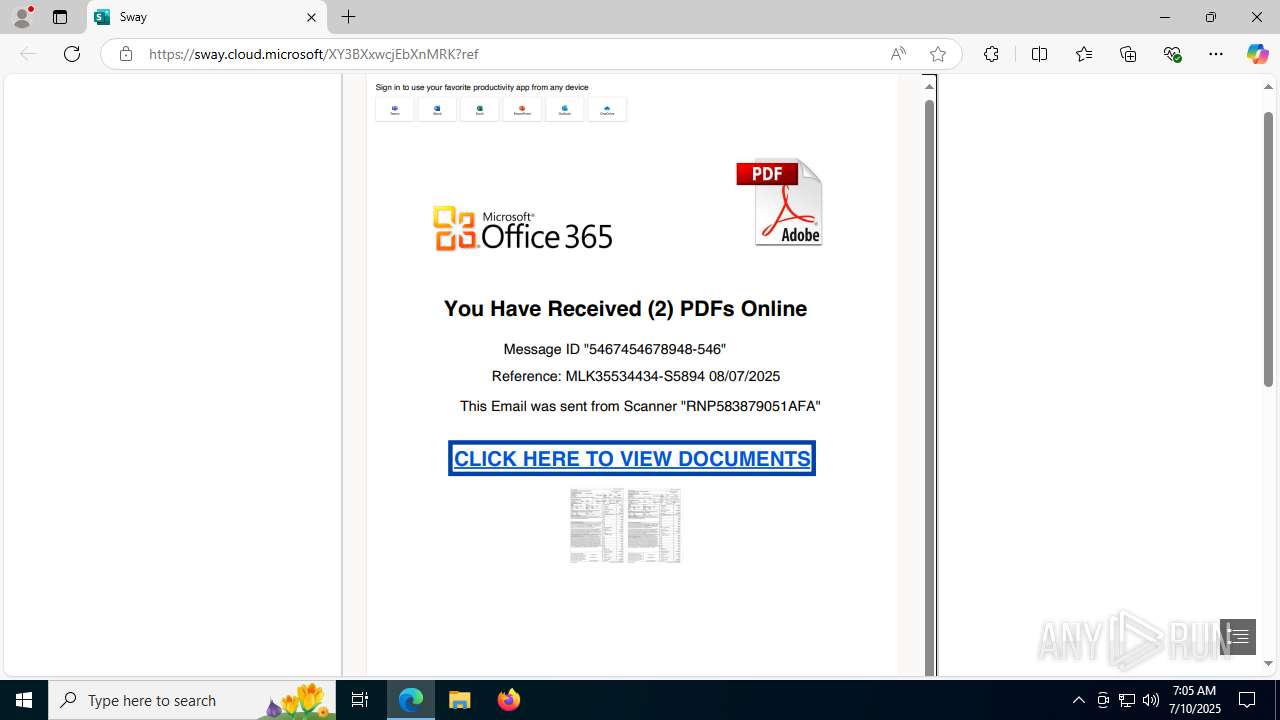The height and width of the screenshot is (720, 1280).
Task: Click the page scrollbar down arrow
Action: coord(1268,663)
